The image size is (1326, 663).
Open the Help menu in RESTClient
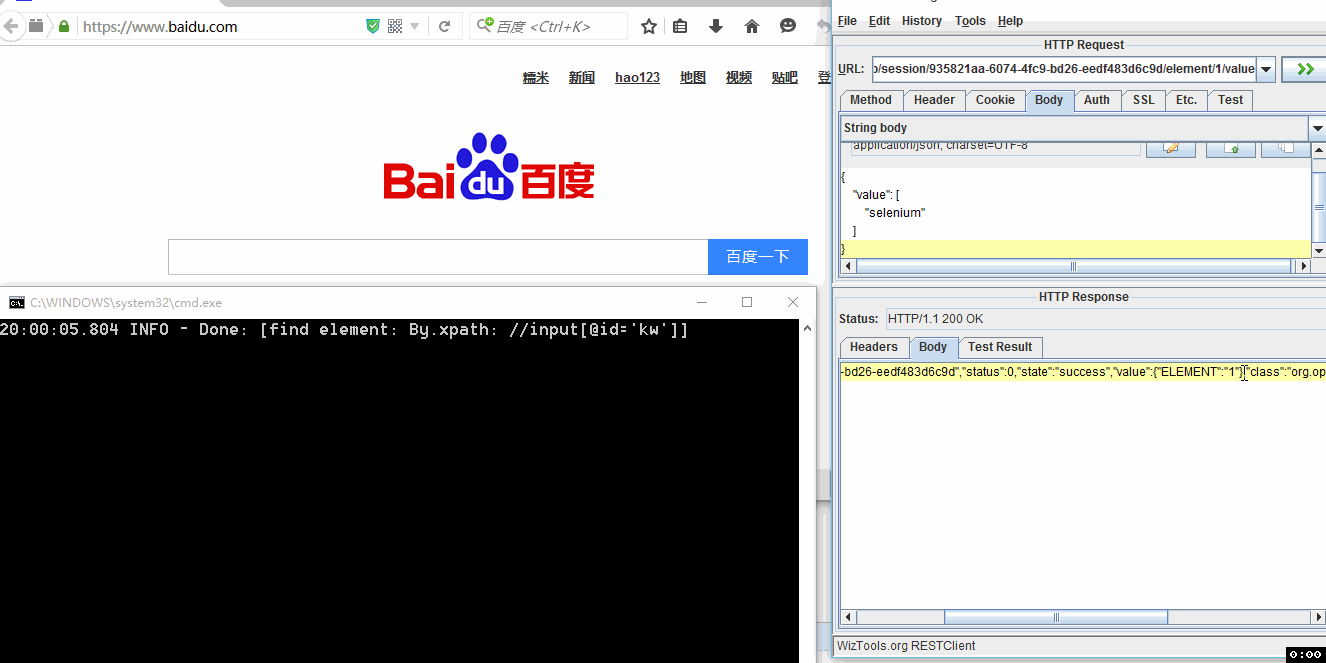[1010, 21]
